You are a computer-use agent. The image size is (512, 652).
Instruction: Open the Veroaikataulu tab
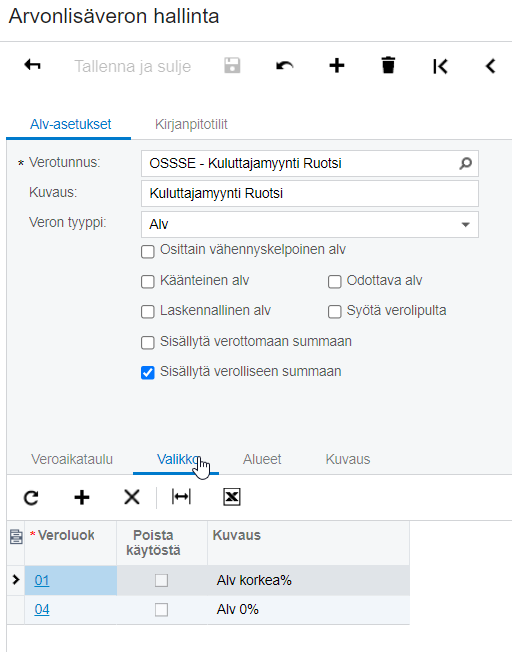tap(72, 459)
